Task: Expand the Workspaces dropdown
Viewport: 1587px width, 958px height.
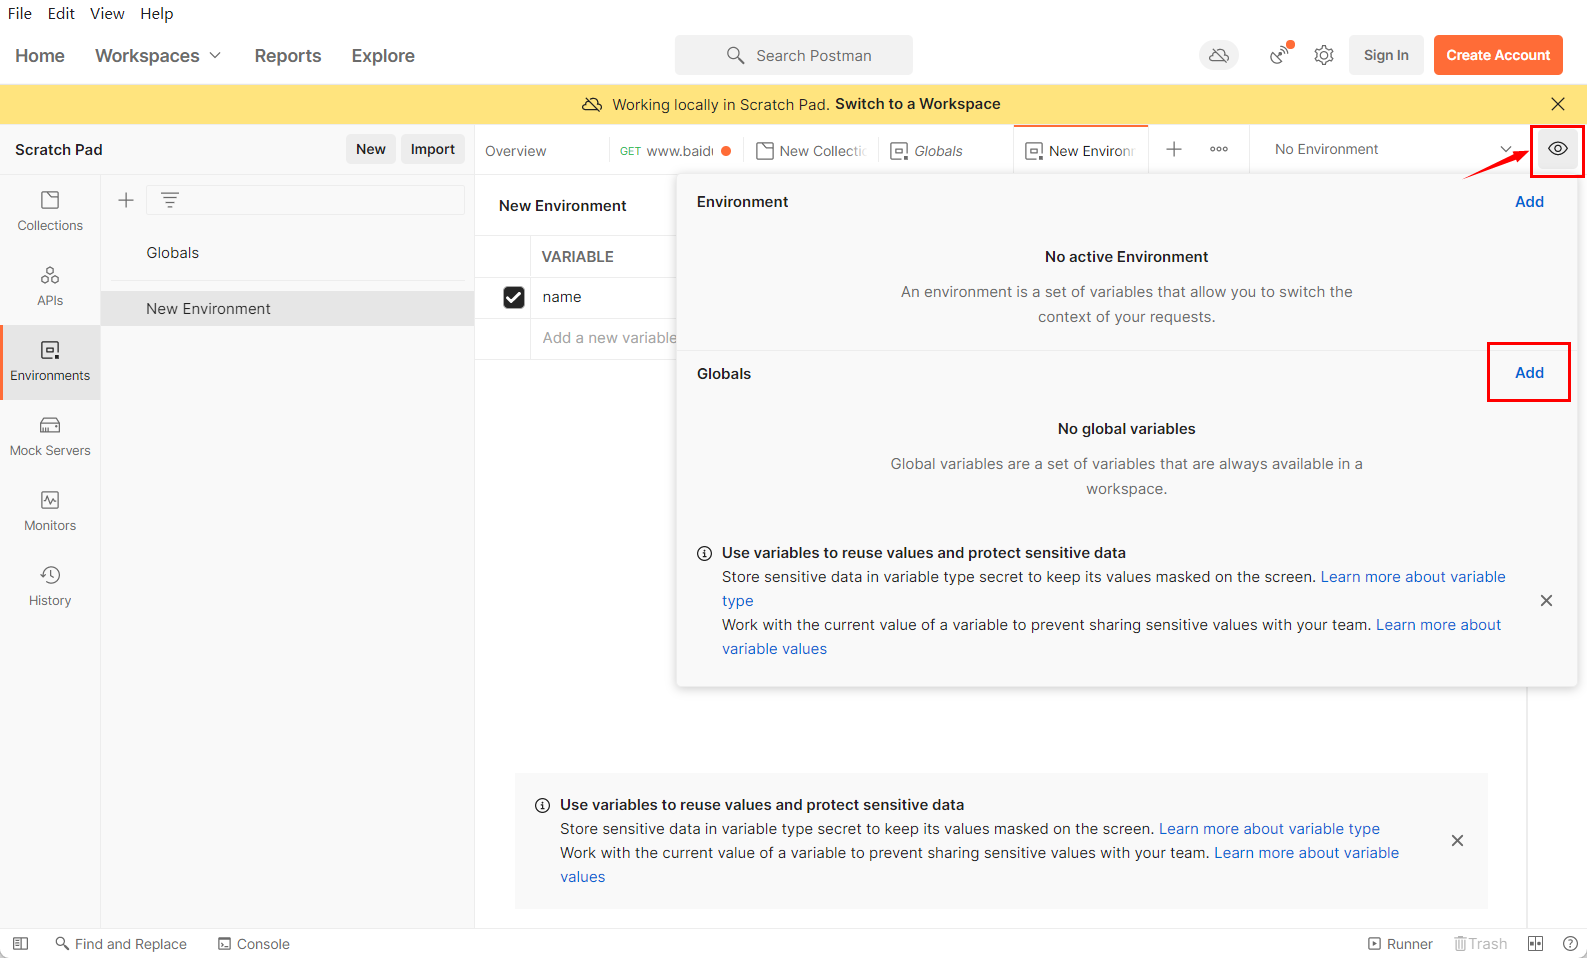Action: tap(158, 56)
